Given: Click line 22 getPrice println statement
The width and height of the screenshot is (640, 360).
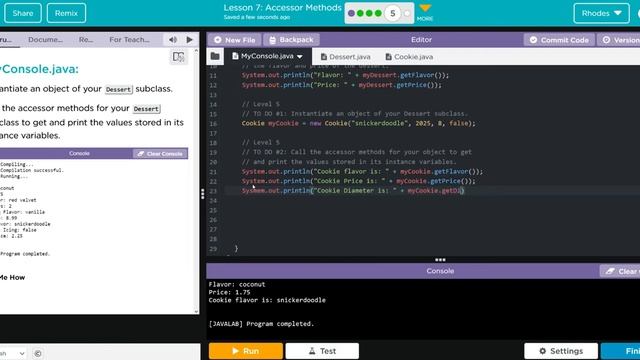Looking at the screenshot, I should coord(358,181).
